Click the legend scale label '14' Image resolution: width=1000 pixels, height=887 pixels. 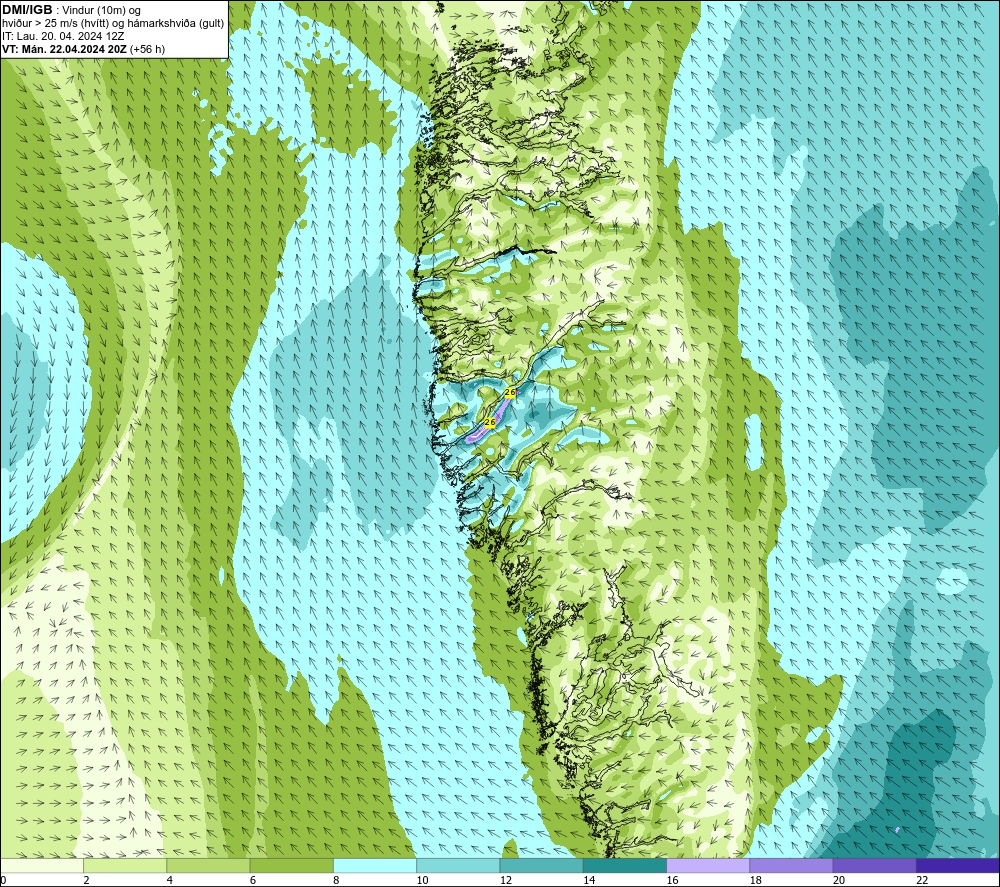click(x=589, y=880)
